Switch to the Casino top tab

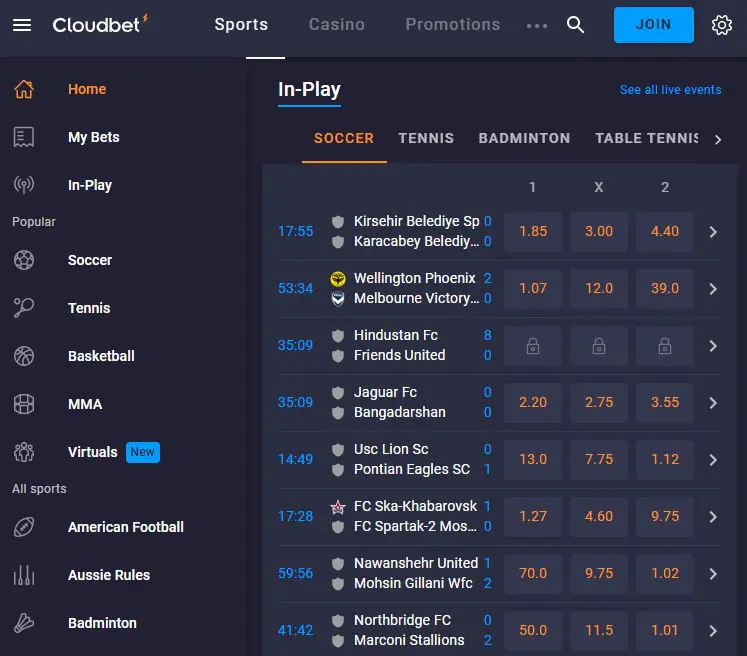[336, 24]
